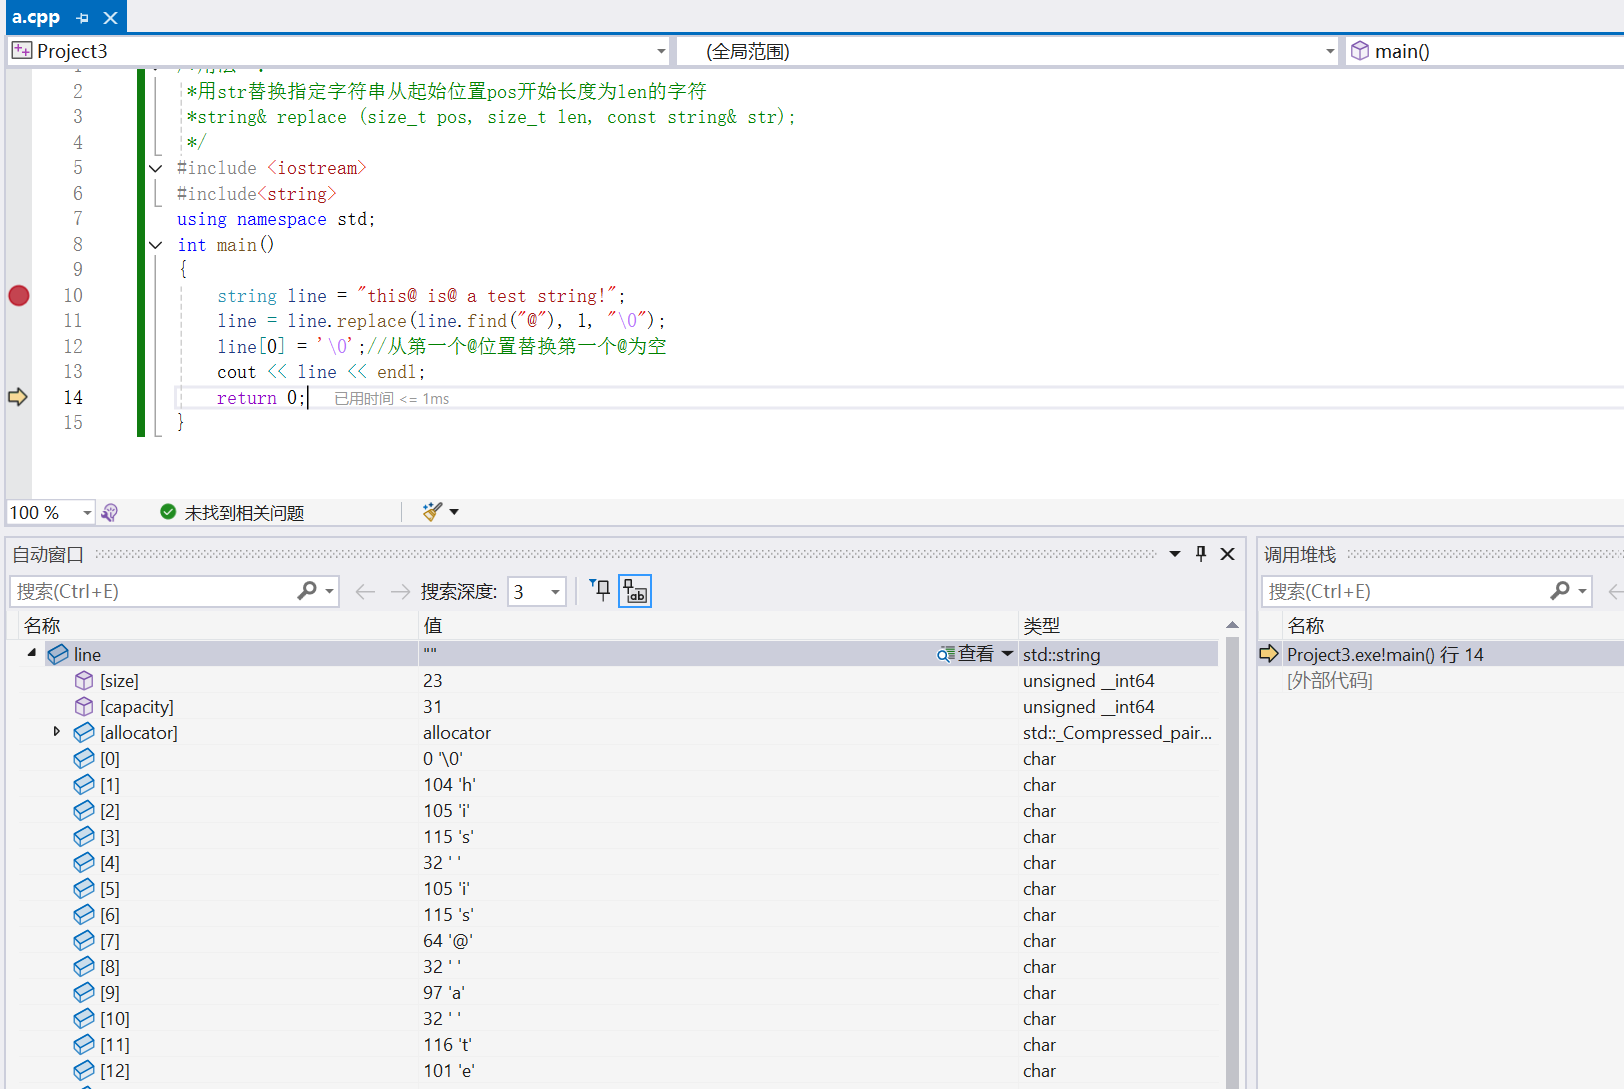Close the 自动窗口 panel
Screen dimensions: 1624x1089
(1228, 554)
